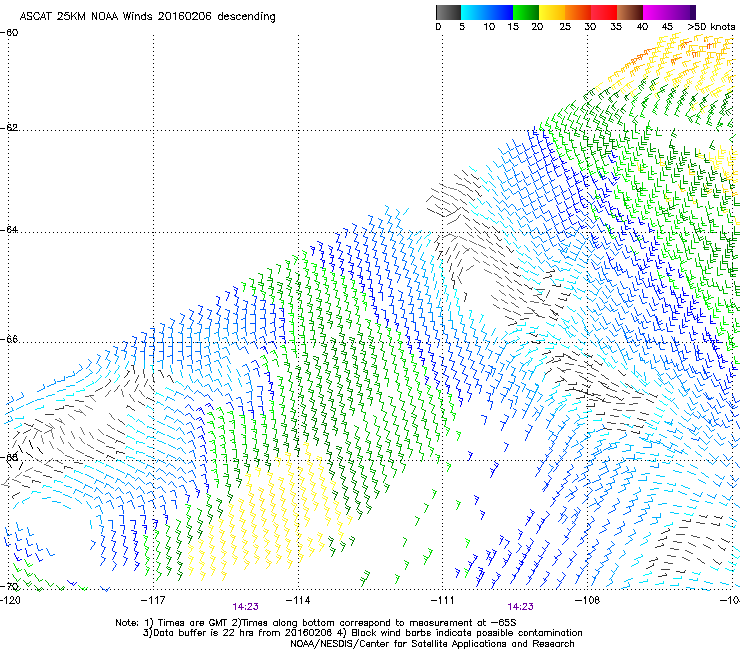
Task: Click the right purple '14:23' time stamp
Action: 521,607
